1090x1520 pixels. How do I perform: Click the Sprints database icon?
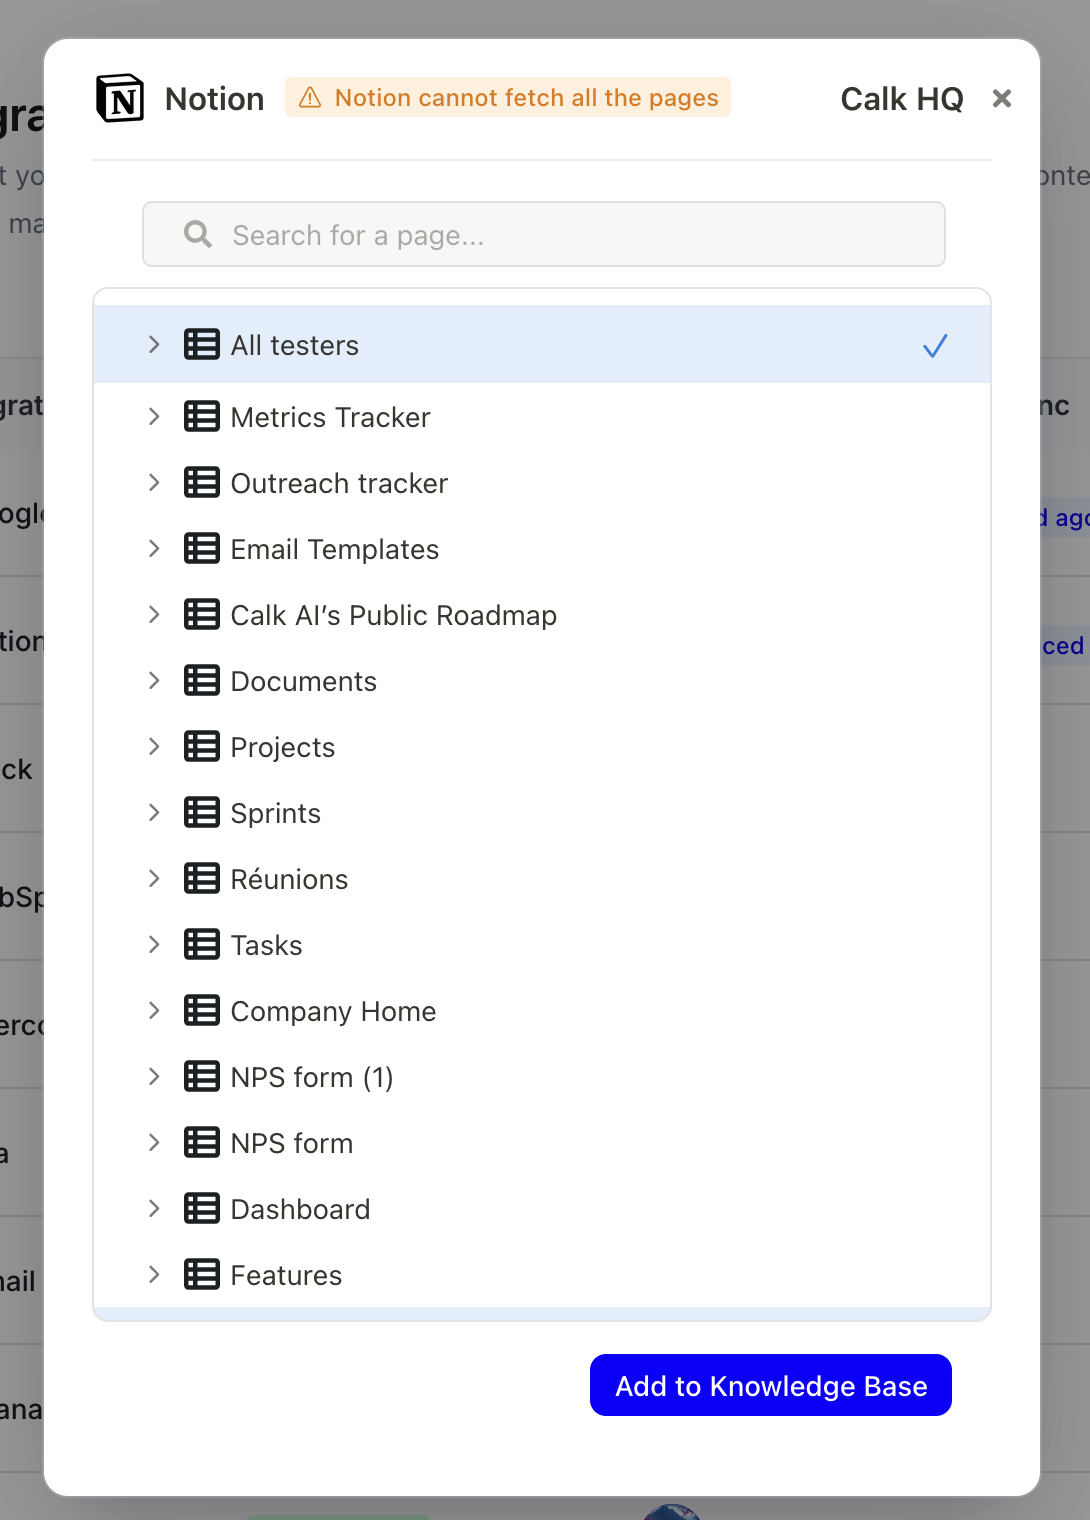tap(202, 813)
